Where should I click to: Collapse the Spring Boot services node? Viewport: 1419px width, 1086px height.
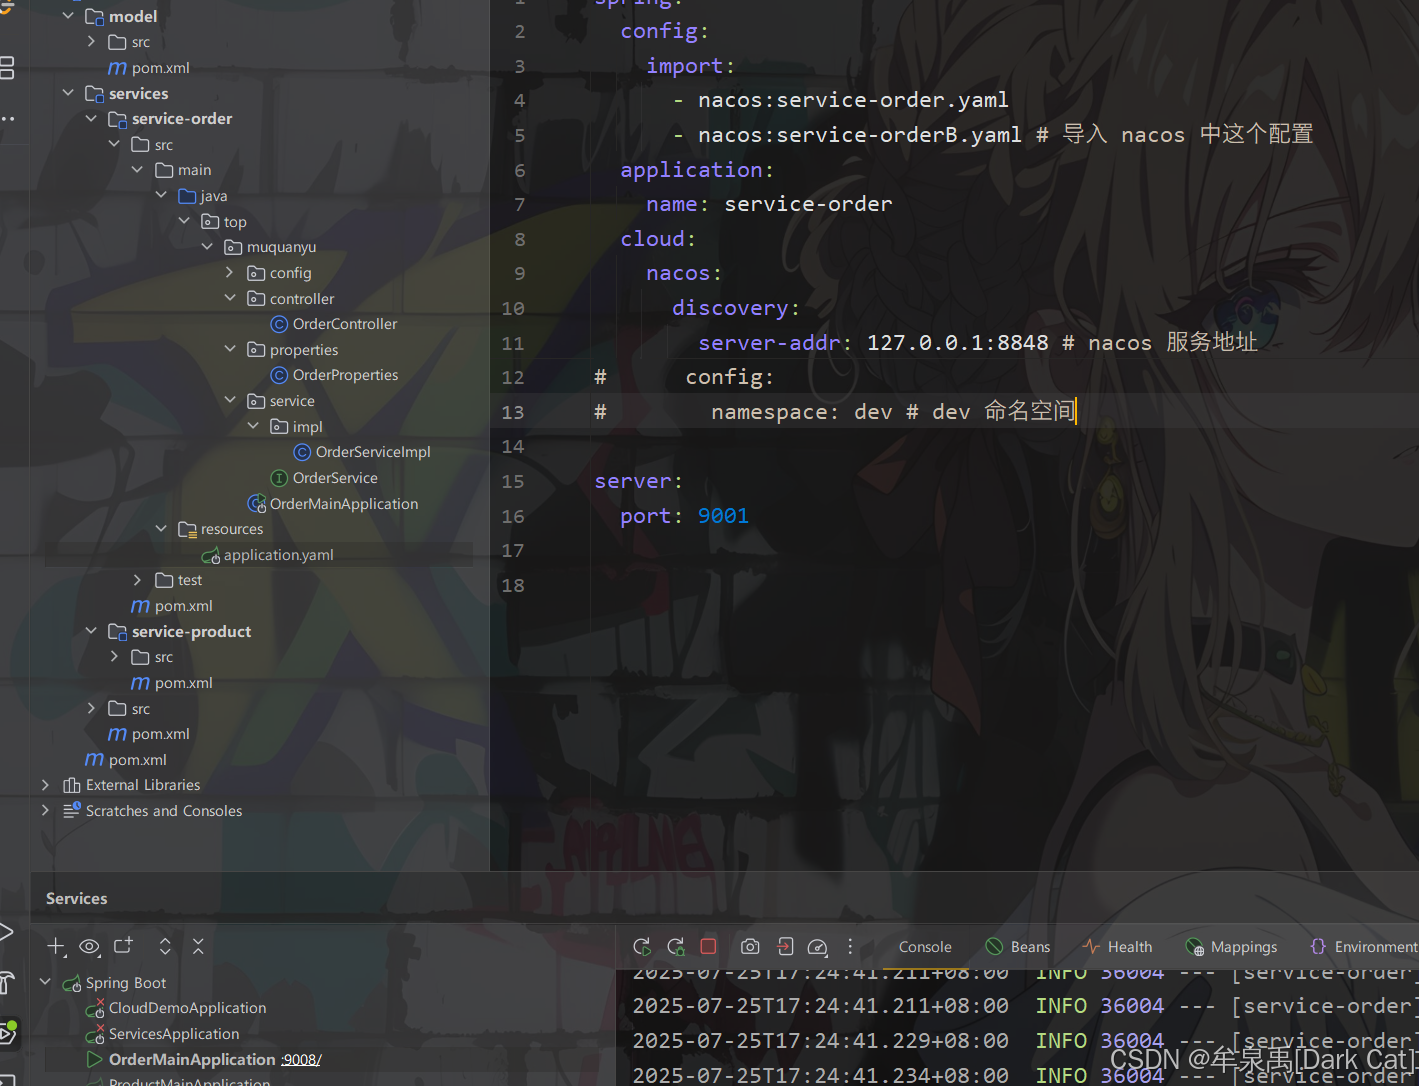(45, 982)
